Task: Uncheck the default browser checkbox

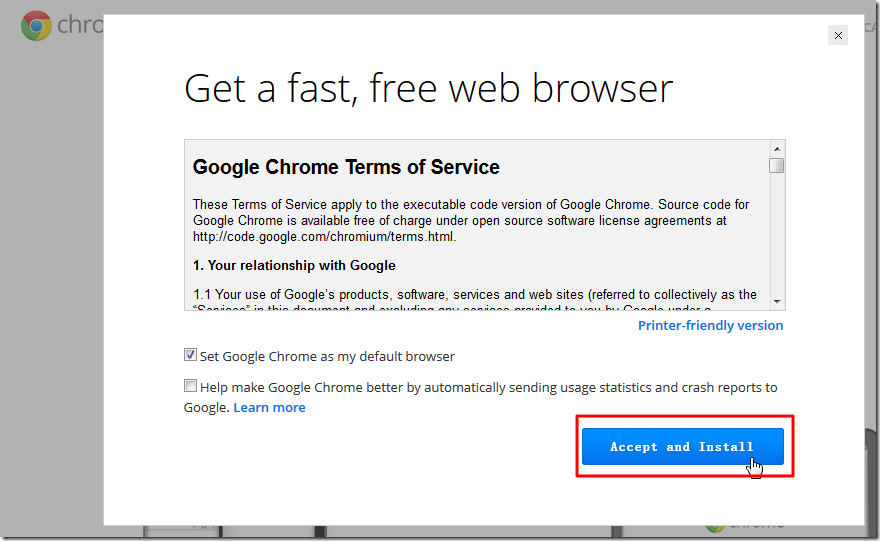Action: click(x=190, y=355)
